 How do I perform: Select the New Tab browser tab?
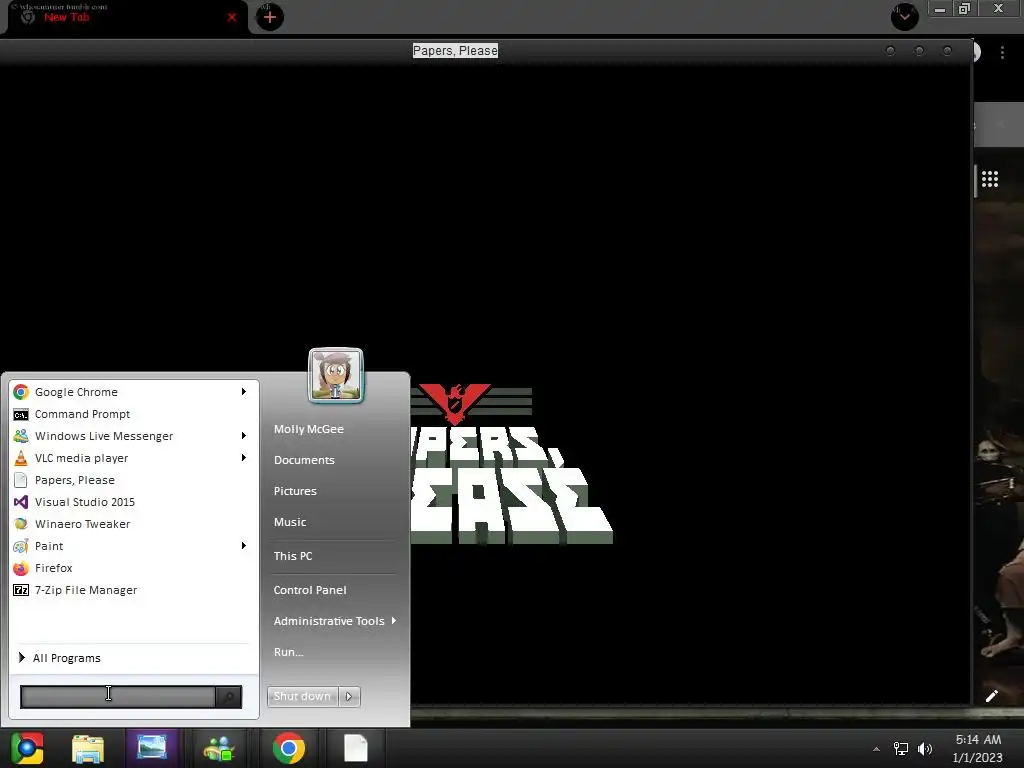click(124, 17)
